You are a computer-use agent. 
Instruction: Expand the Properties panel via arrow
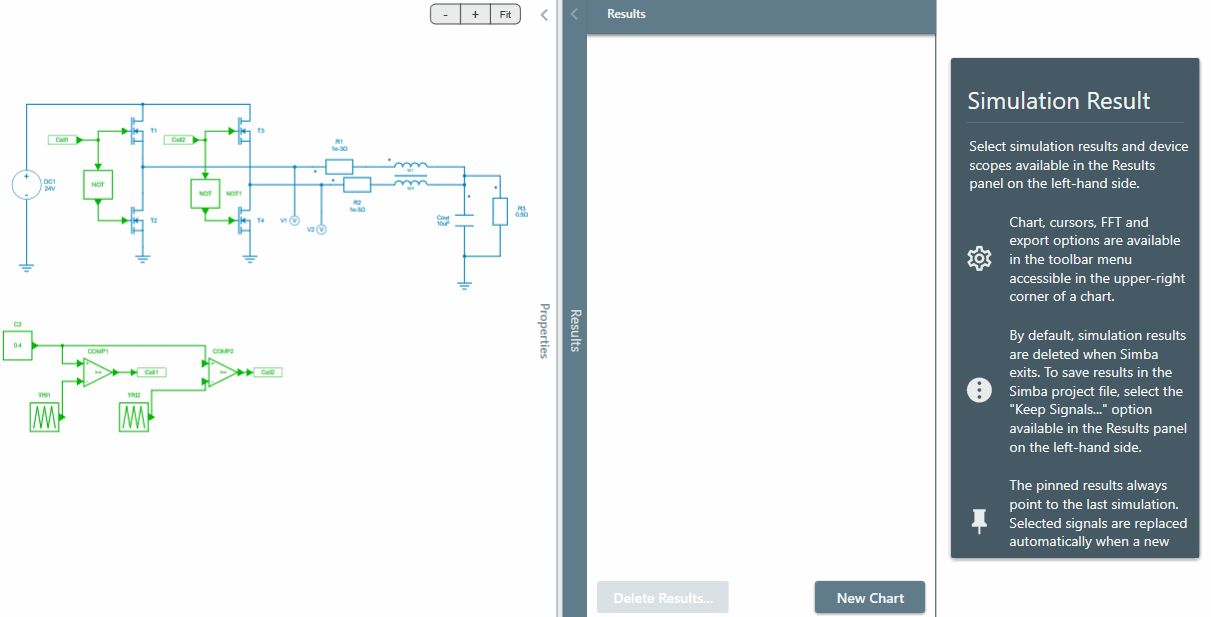click(544, 14)
